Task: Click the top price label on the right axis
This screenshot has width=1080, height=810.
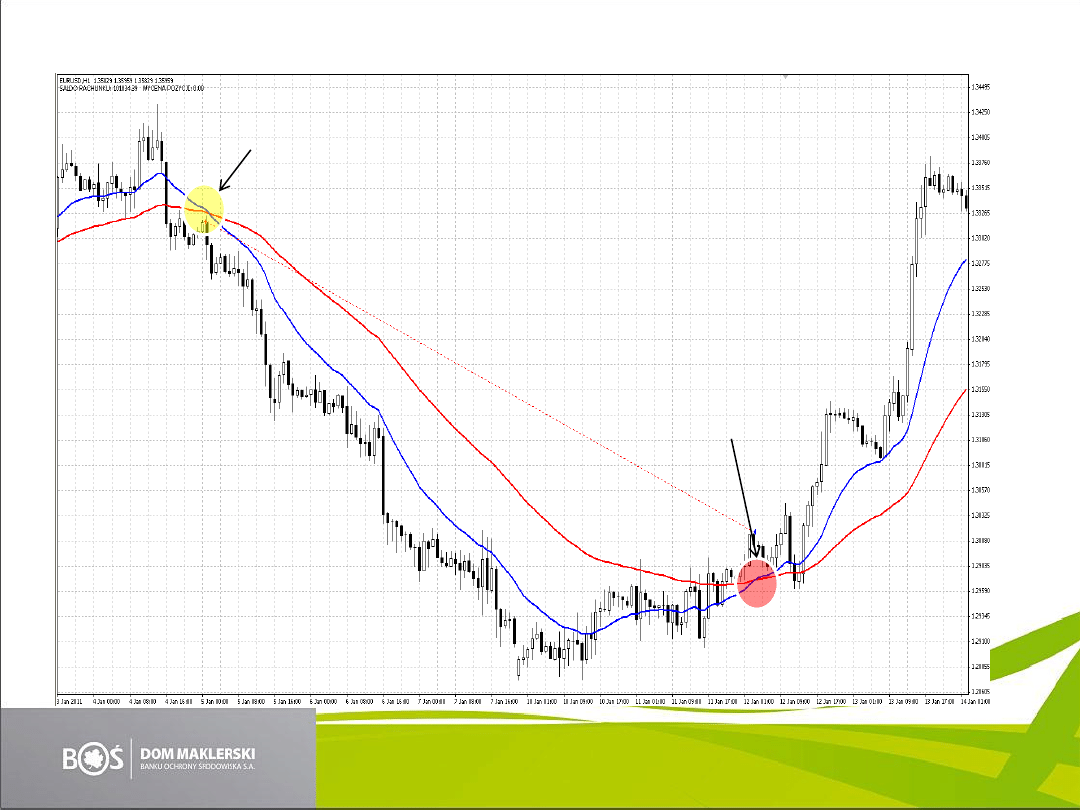Action: pyautogui.click(x=980, y=87)
